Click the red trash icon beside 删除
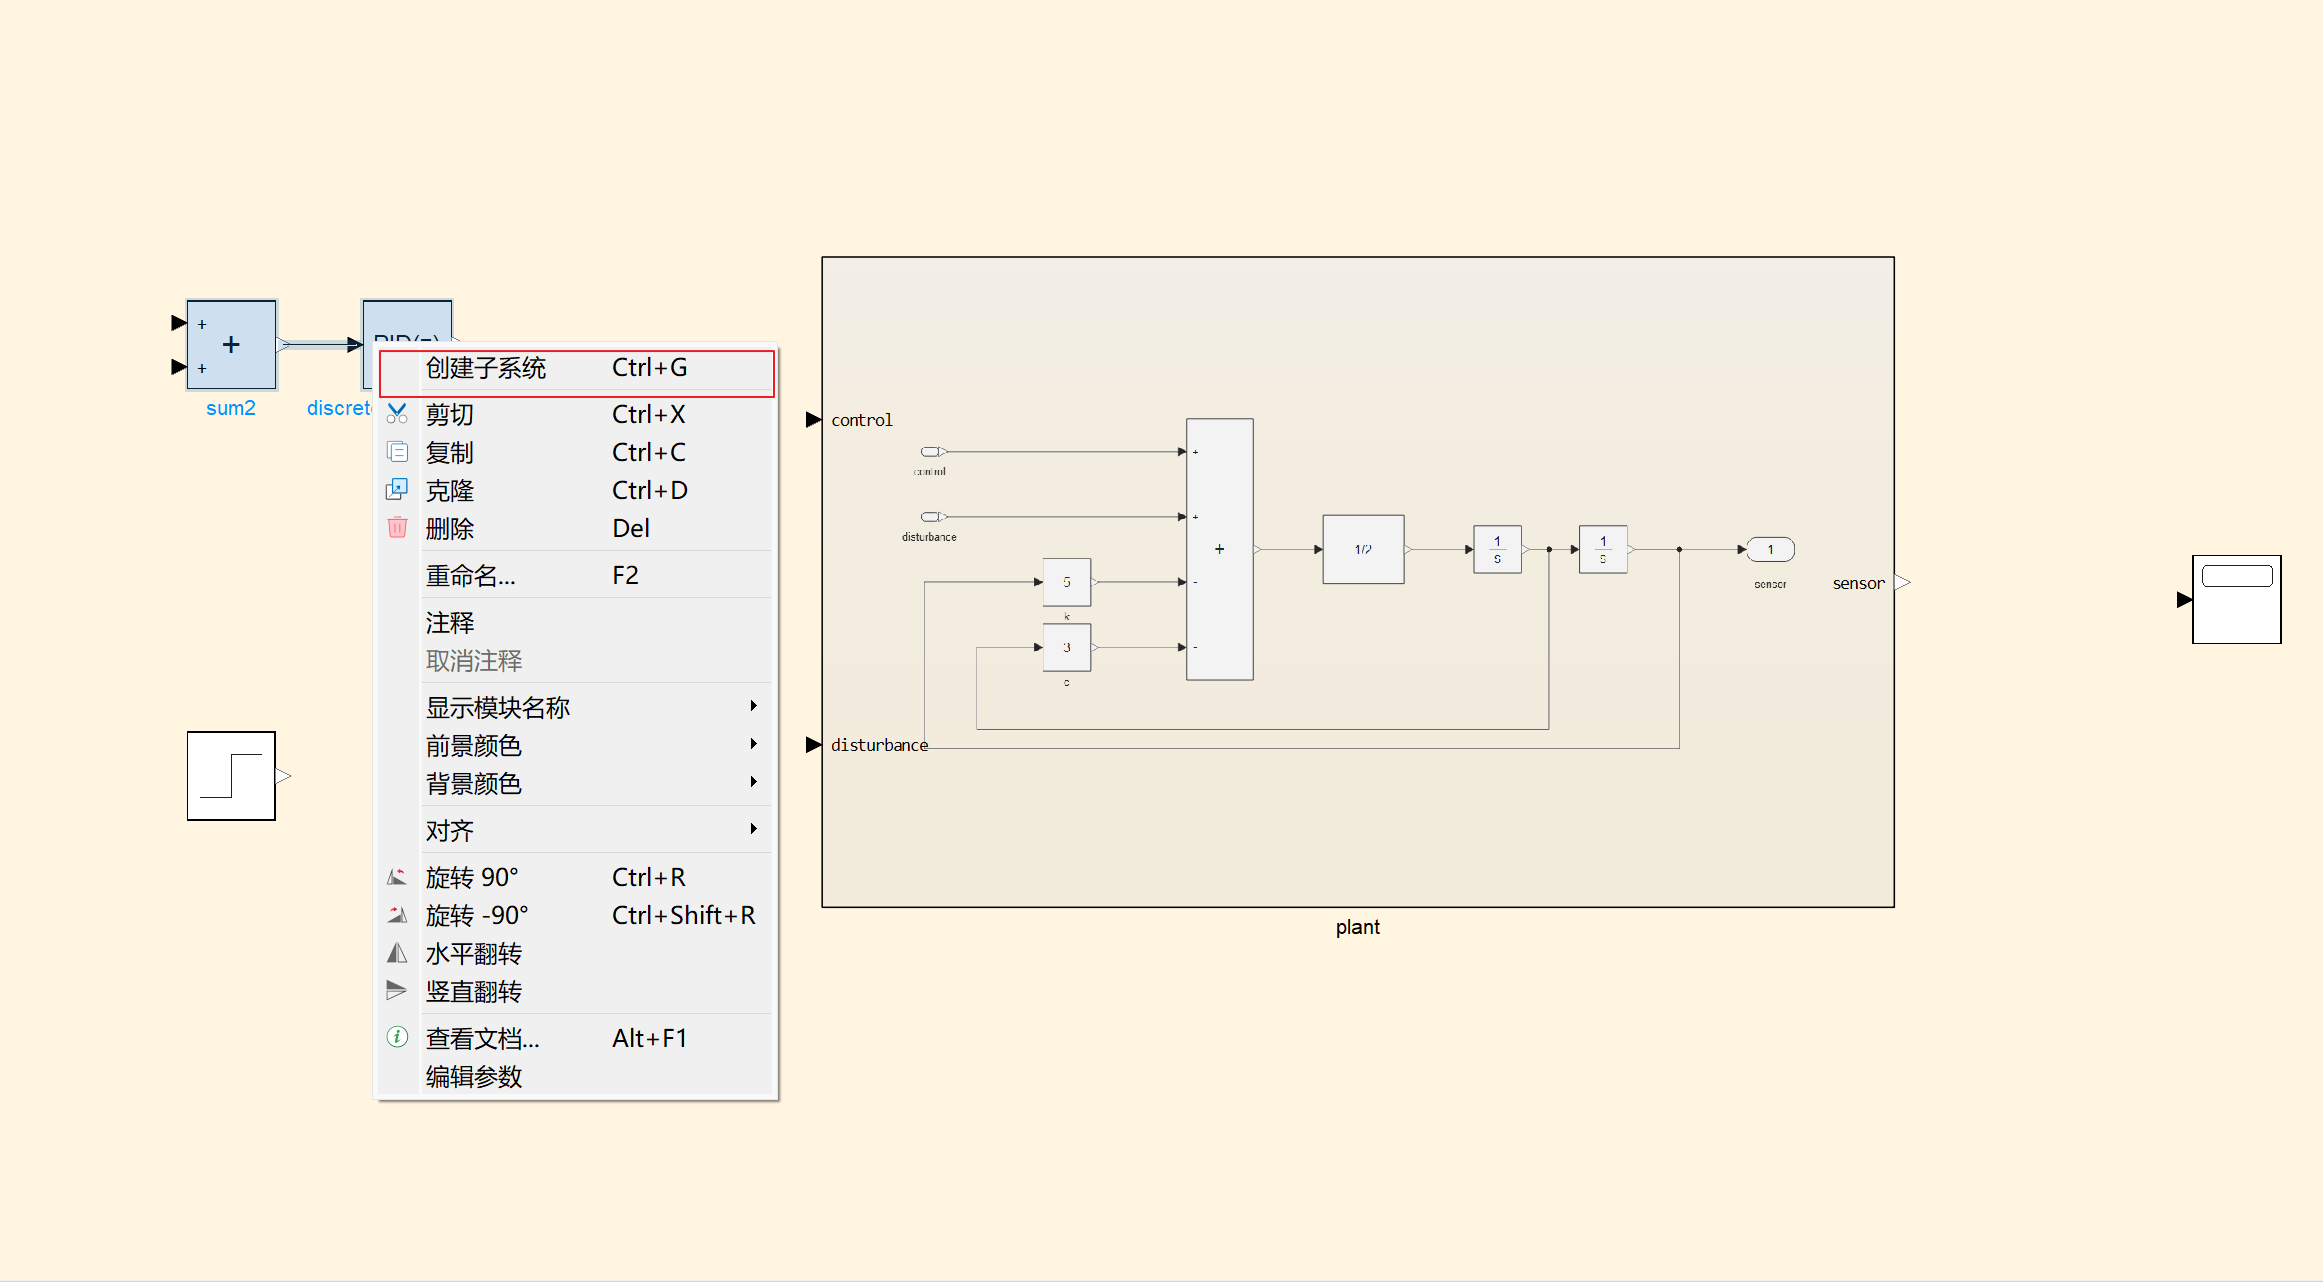This screenshot has height=1282, width=2323. click(397, 527)
